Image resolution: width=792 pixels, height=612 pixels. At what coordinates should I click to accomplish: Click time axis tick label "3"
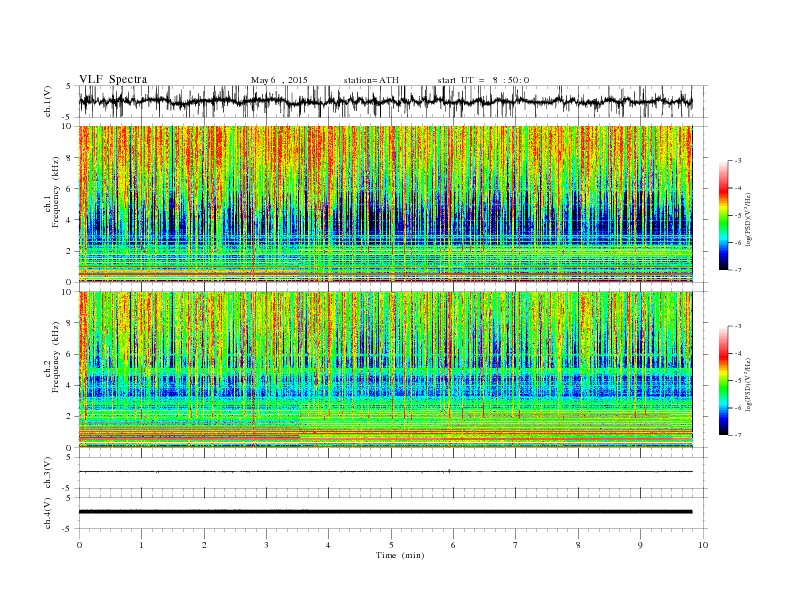(x=266, y=545)
